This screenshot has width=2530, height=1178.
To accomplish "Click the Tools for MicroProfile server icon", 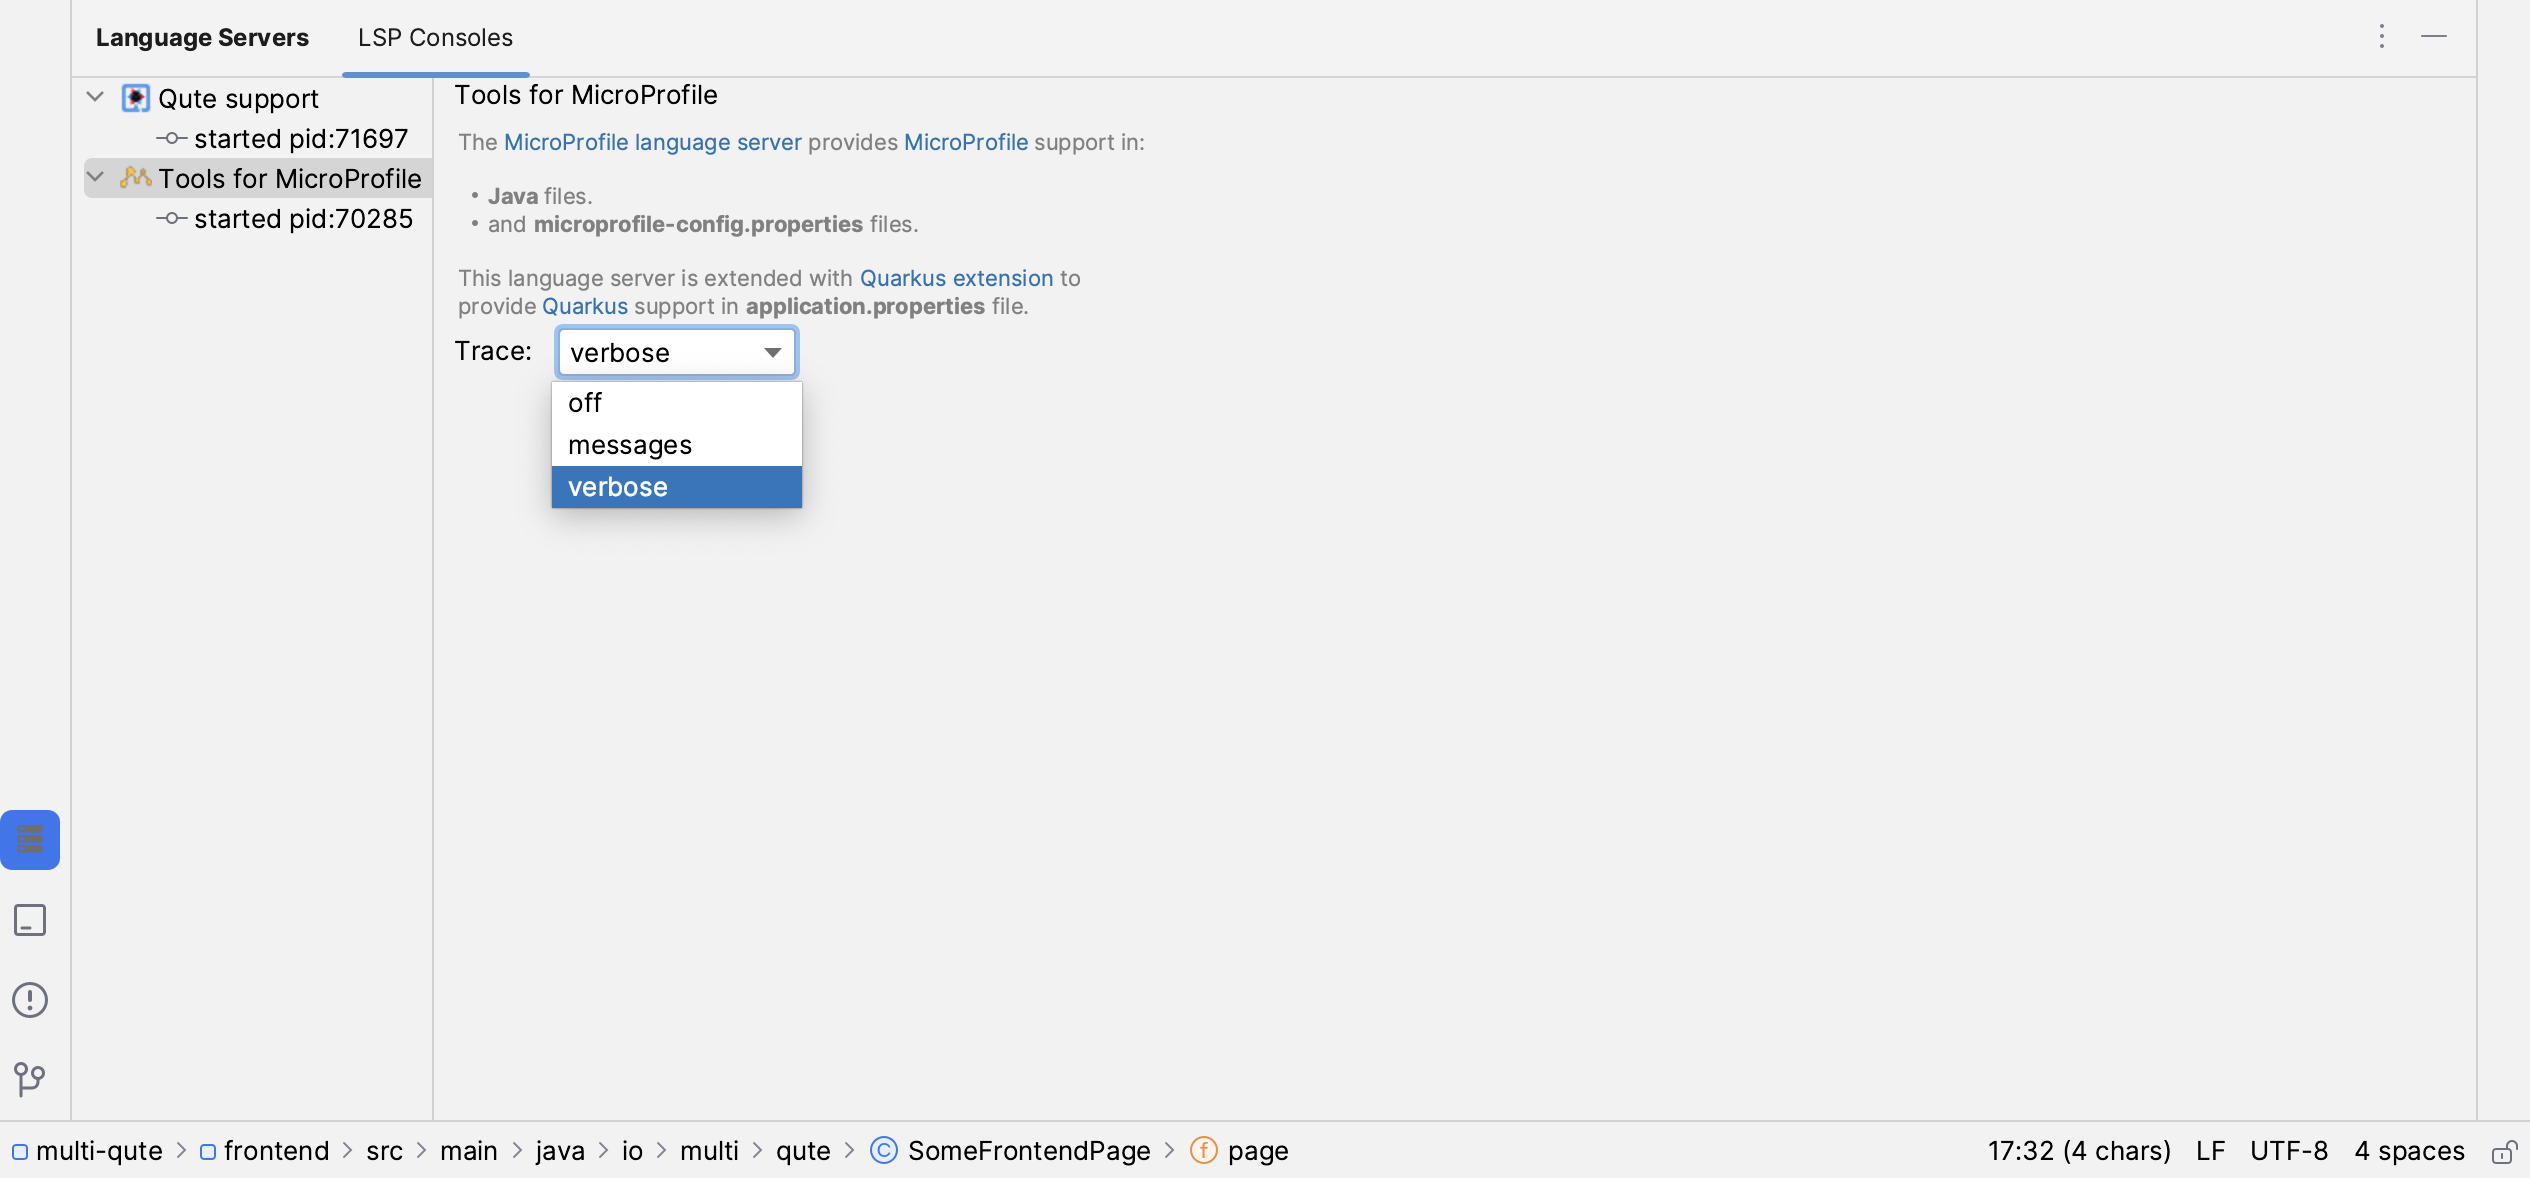I will [136, 178].
